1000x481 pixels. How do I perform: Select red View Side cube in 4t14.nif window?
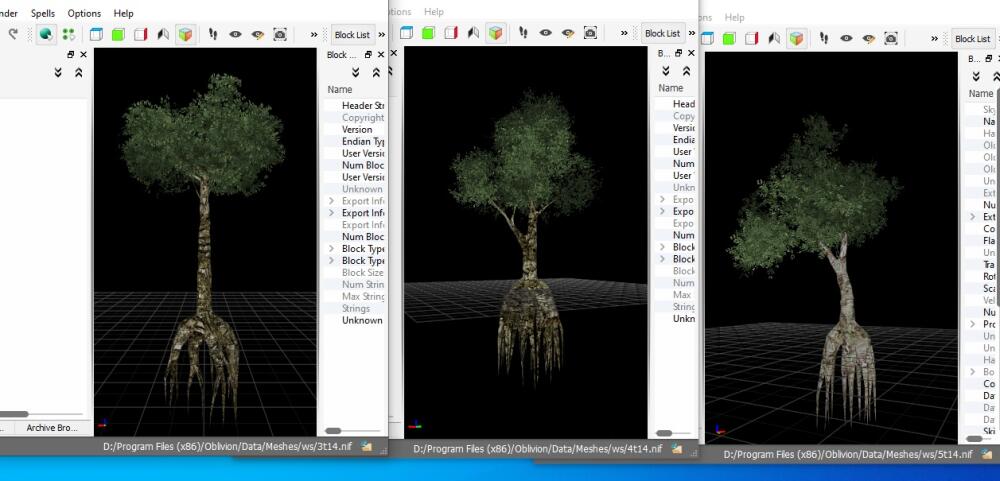click(451, 33)
